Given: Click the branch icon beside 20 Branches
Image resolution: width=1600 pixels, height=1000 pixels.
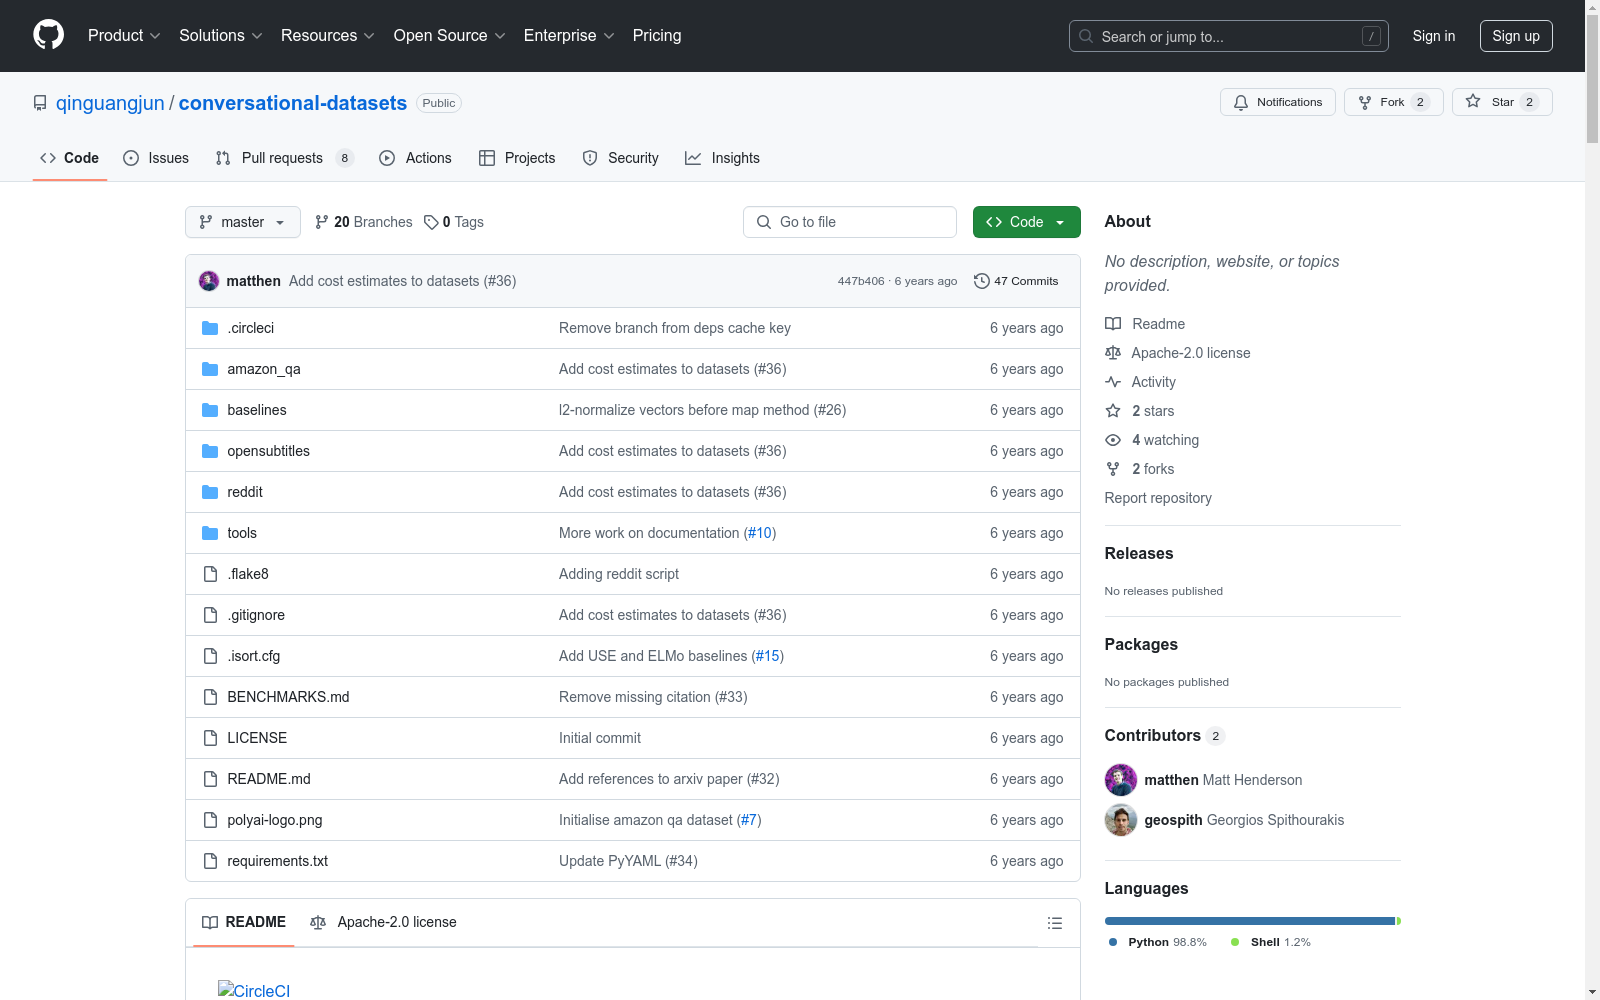Looking at the screenshot, I should [x=322, y=222].
